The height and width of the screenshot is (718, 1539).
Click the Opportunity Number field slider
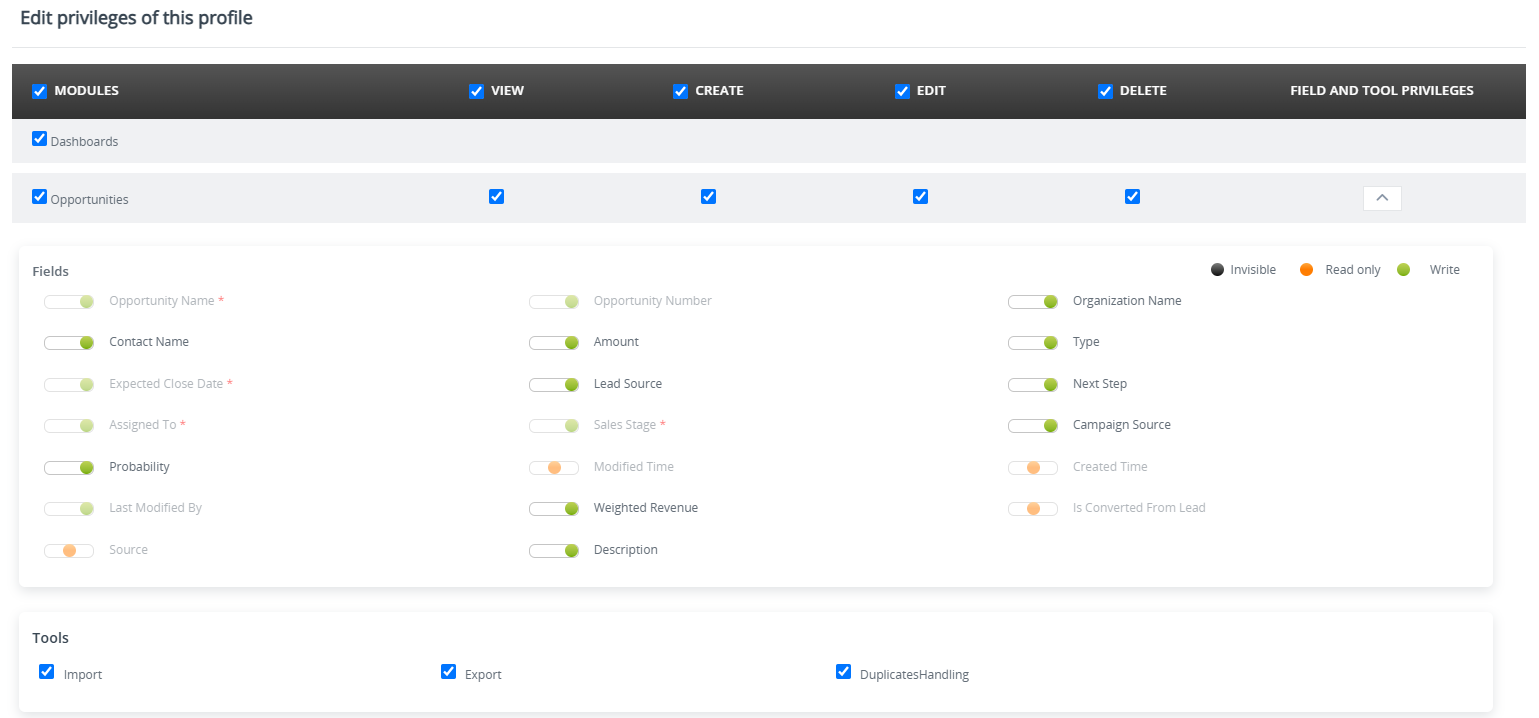point(554,301)
